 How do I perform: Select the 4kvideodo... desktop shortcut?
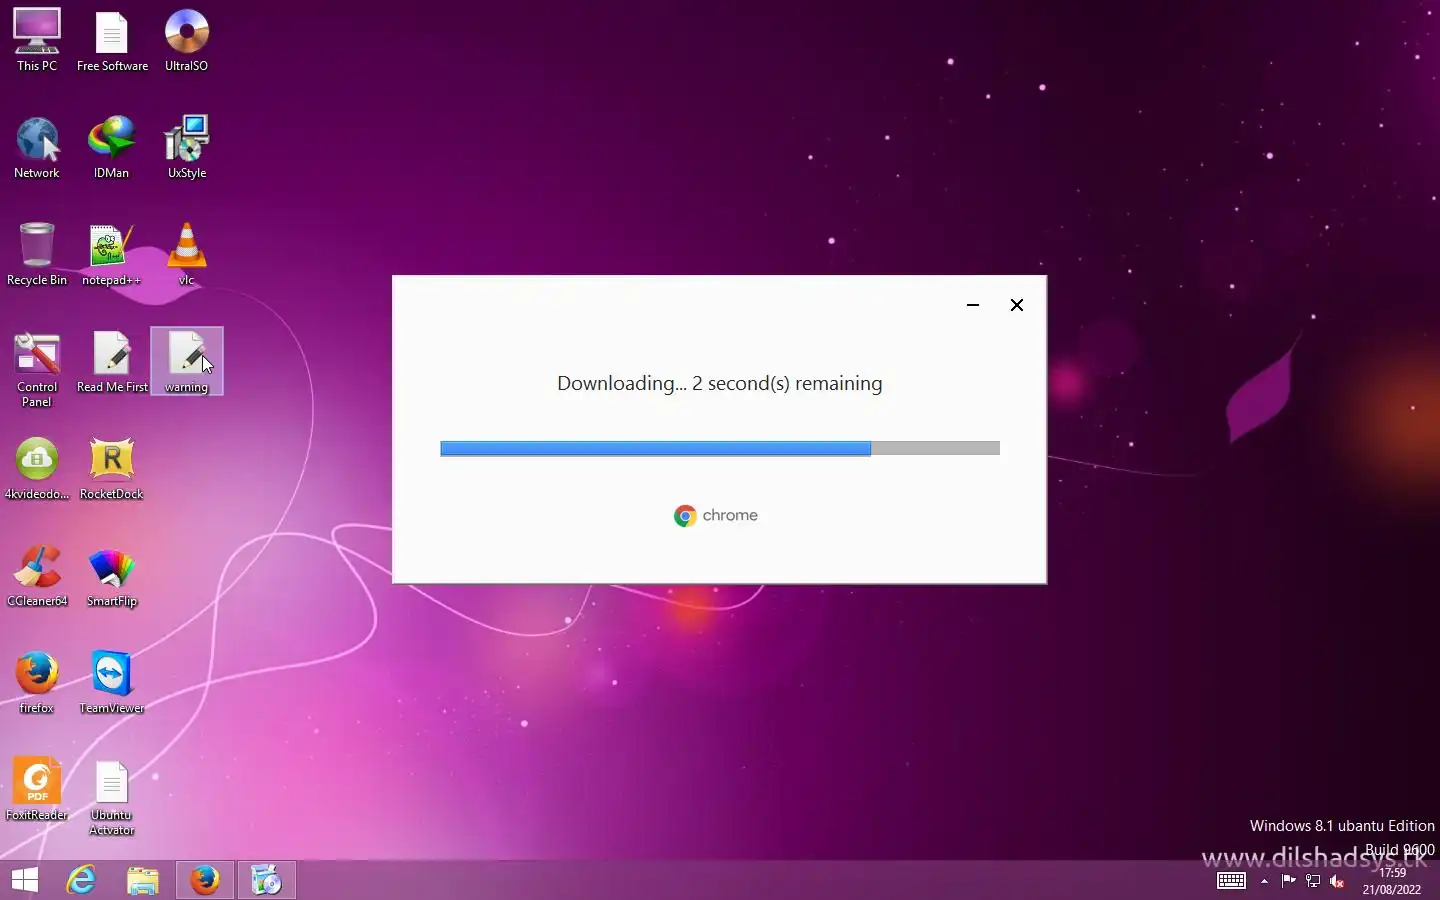[x=37, y=468]
